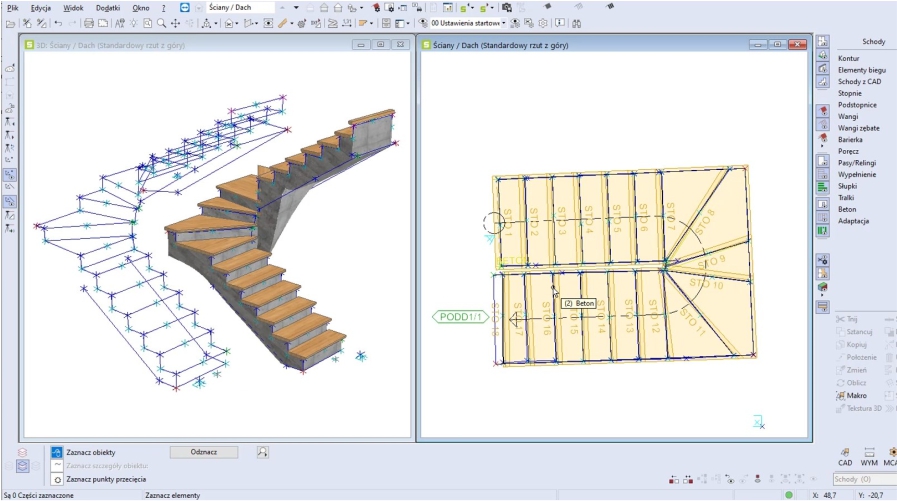Screen dimensions: 897x501
Task: Click the blue round icon beside the help menu
Action: pos(184,7)
